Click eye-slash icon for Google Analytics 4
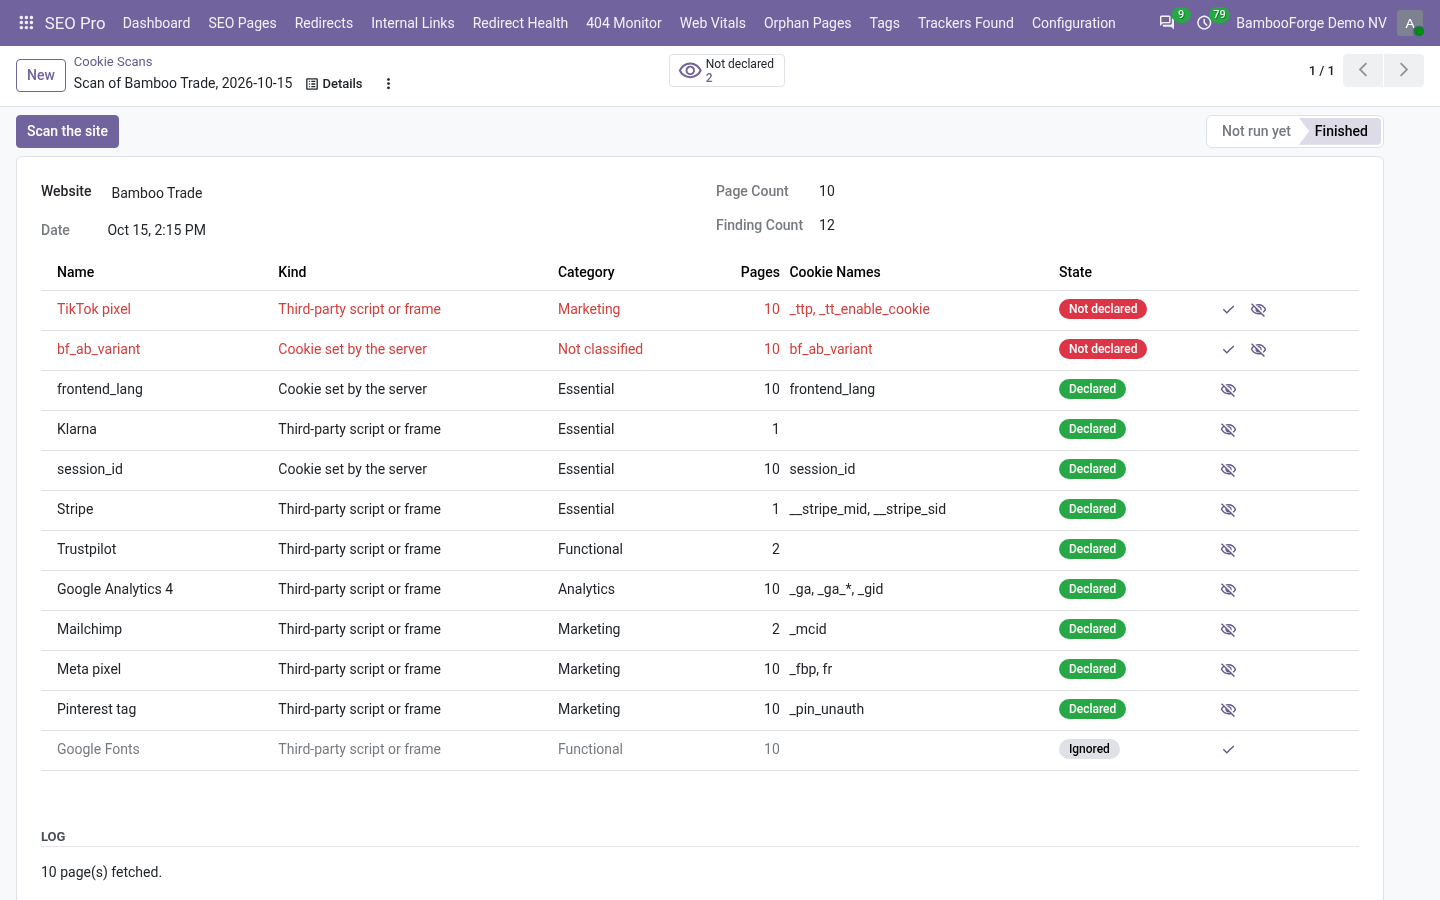 (1228, 590)
